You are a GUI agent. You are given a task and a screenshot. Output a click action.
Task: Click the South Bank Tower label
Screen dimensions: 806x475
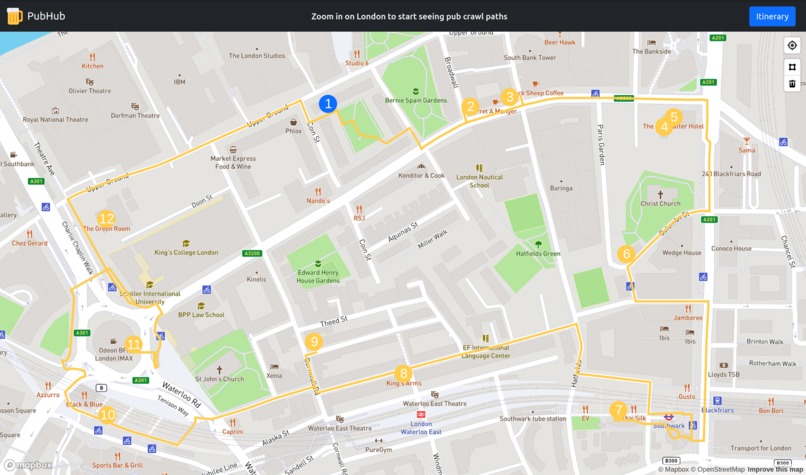(x=530, y=58)
